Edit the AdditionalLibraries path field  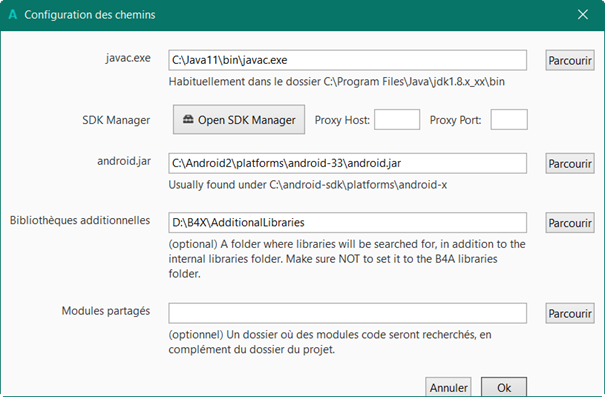pyautogui.click(x=347, y=223)
